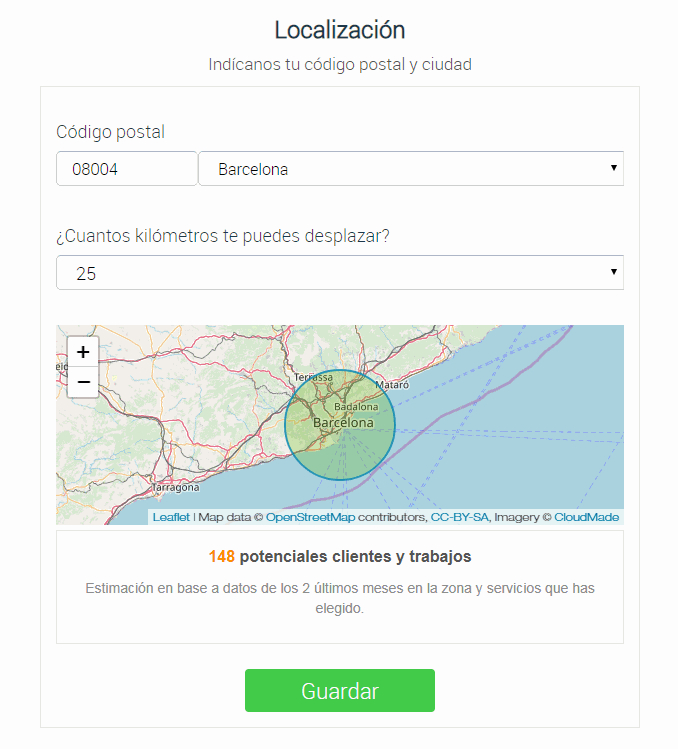
Task: Click the lower edge of the green radius circle
Action: click(x=340, y=479)
